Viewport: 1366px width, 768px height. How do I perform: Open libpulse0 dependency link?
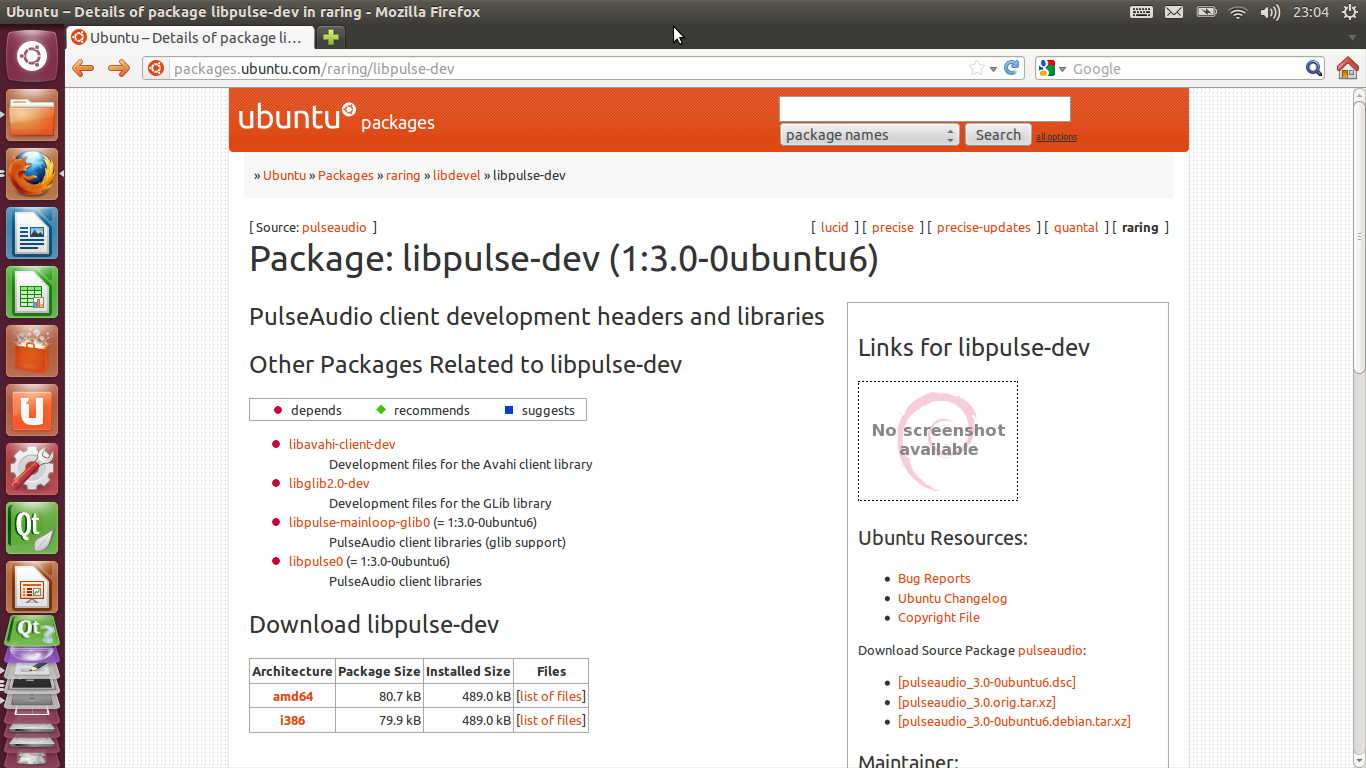[316, 561]
